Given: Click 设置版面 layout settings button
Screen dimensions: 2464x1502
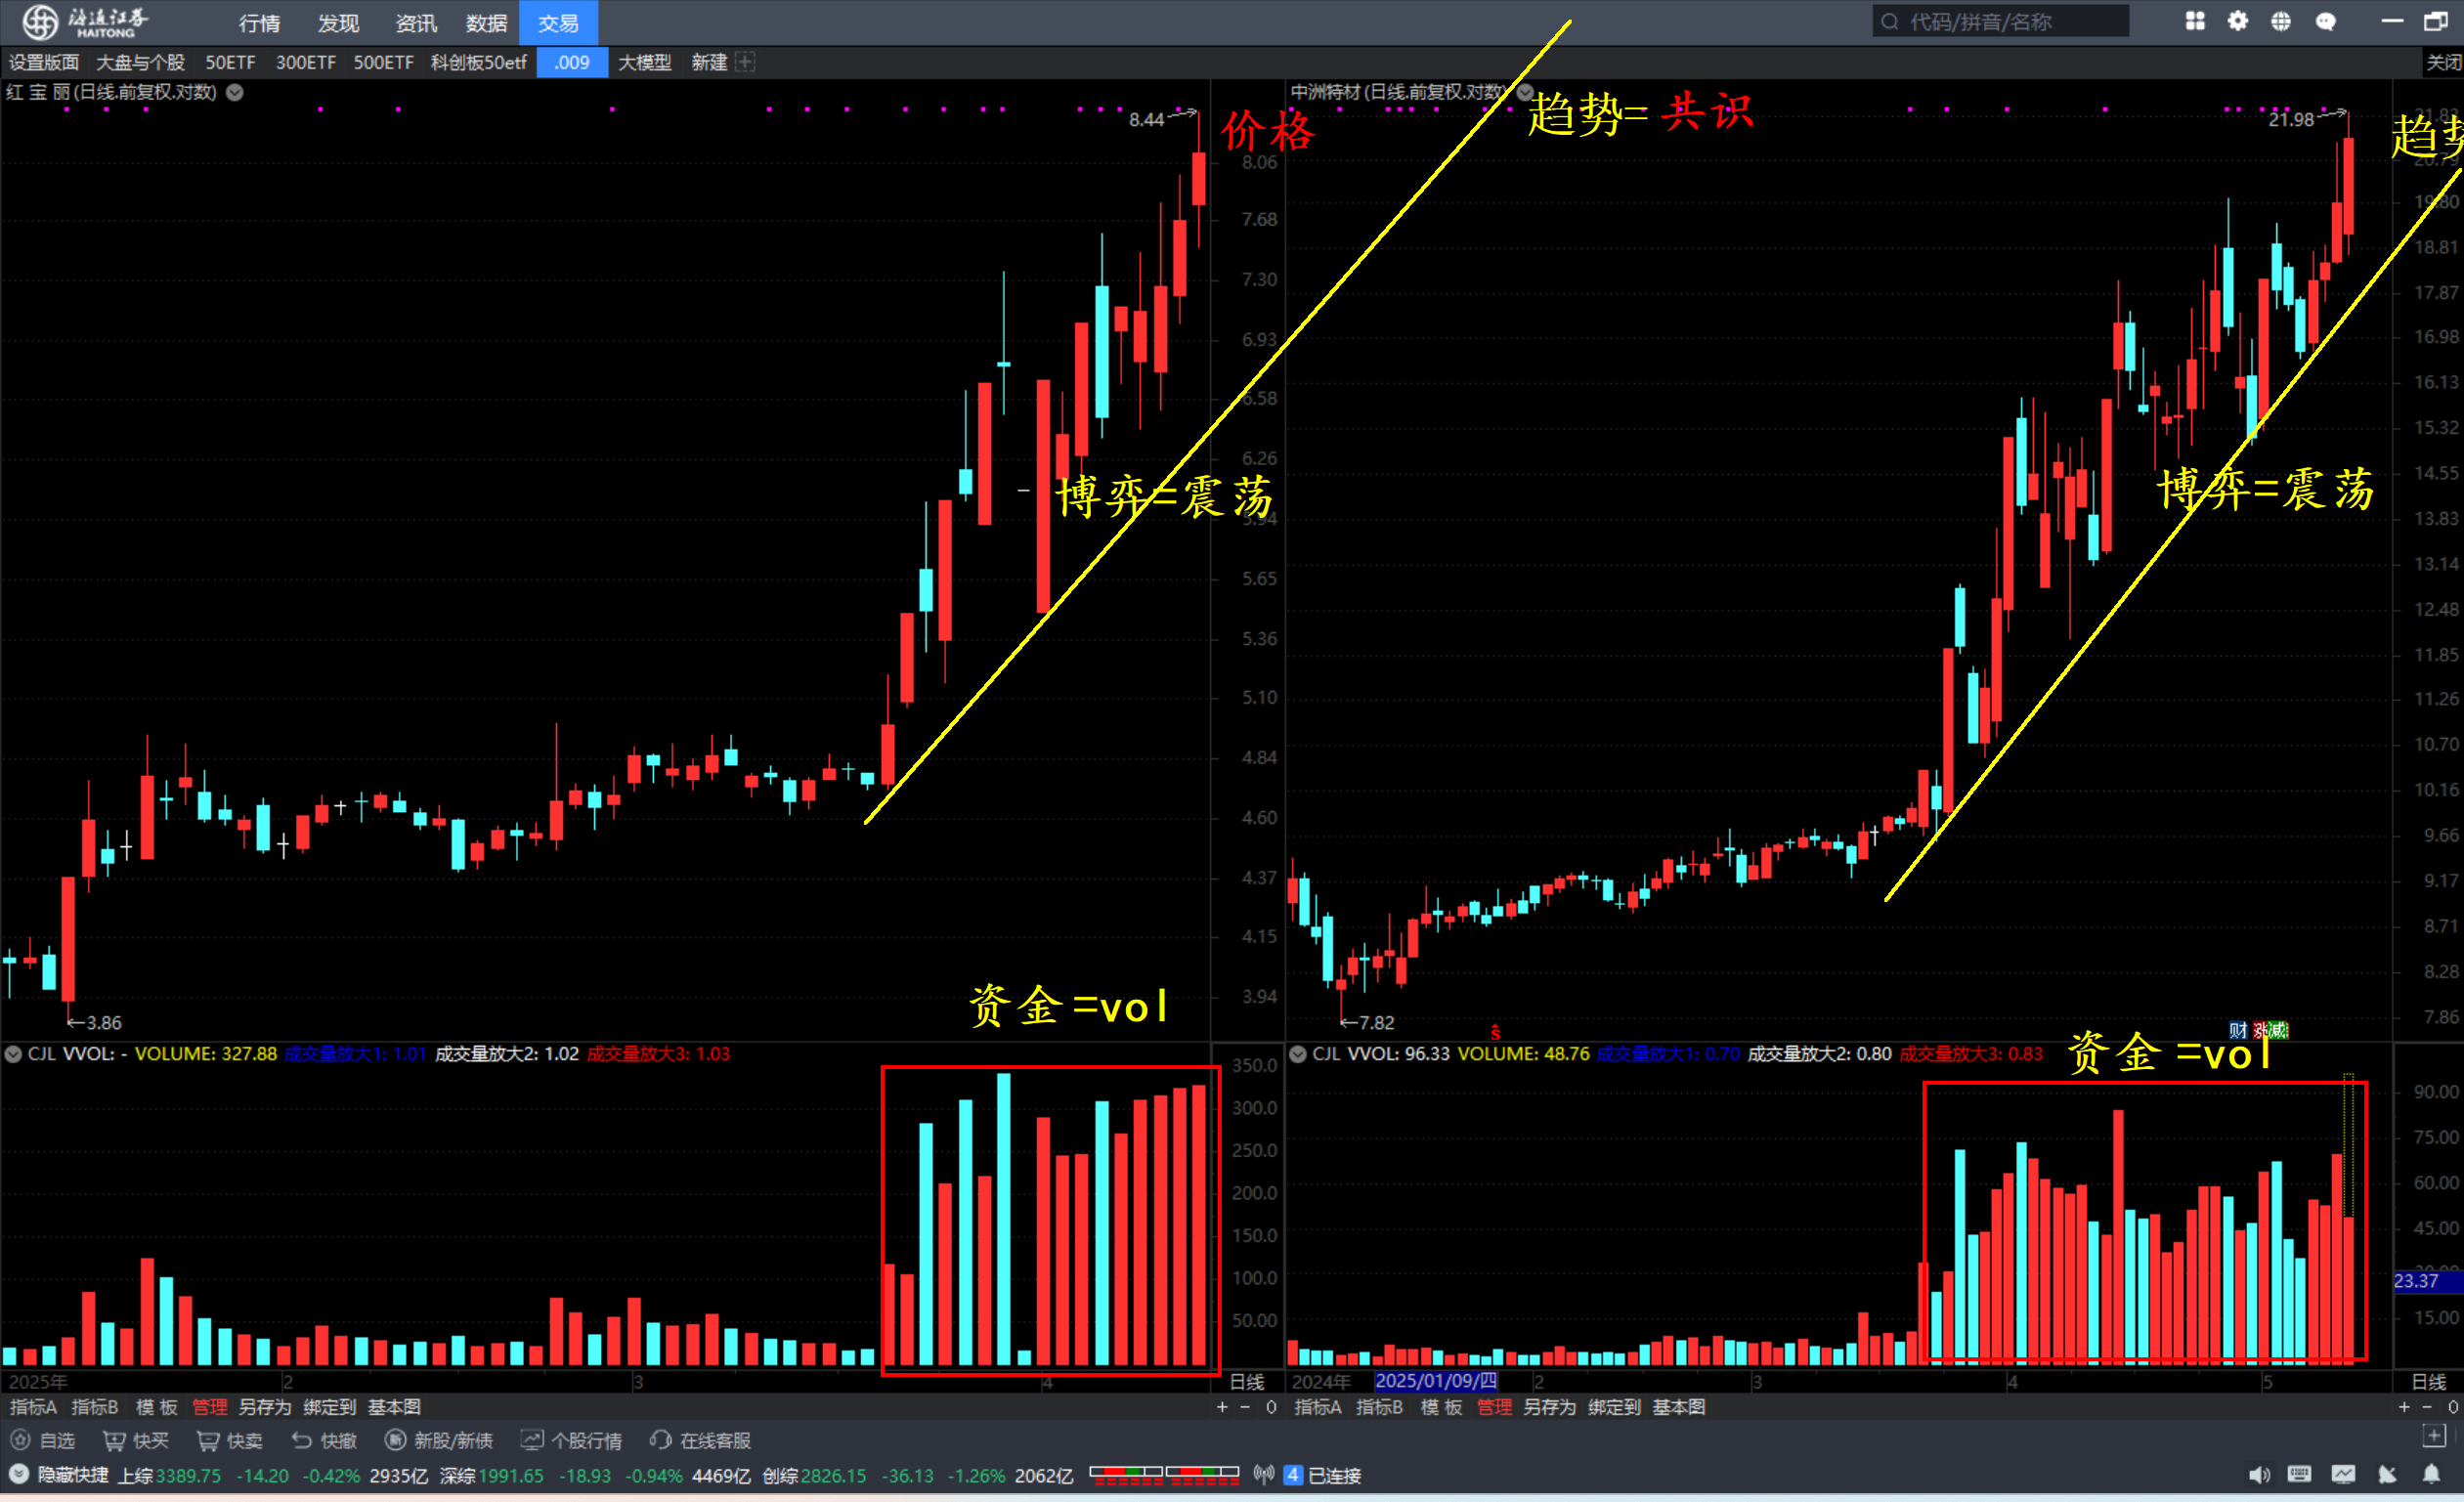Looking at the screenshot, I should pyautogui.click(x=44, y=62).
